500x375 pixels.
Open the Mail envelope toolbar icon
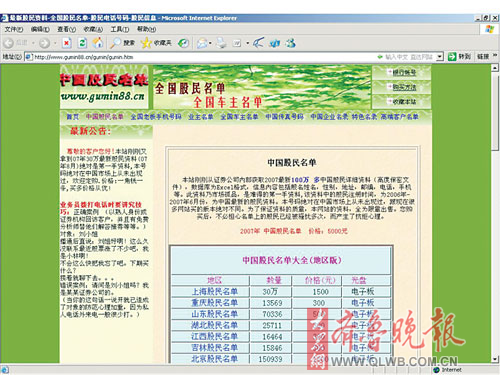tap(202, 43)
